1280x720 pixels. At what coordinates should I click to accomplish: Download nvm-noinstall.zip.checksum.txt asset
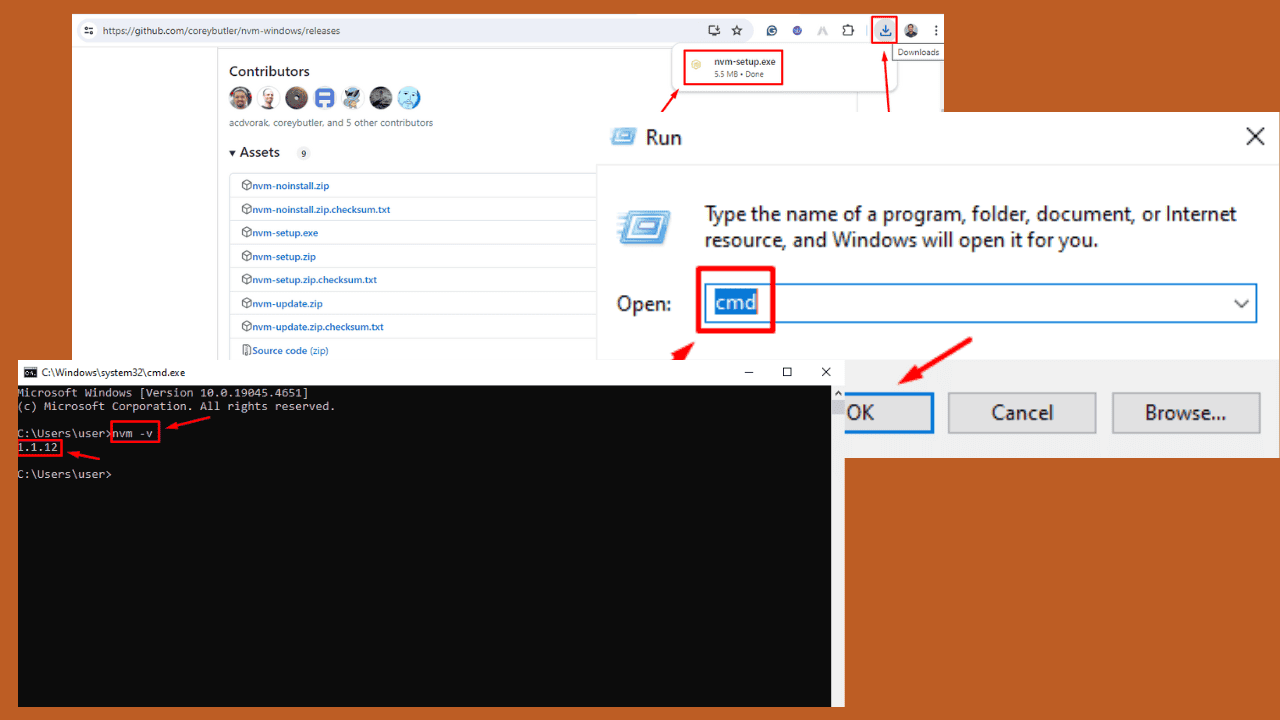tap(321, 210)
